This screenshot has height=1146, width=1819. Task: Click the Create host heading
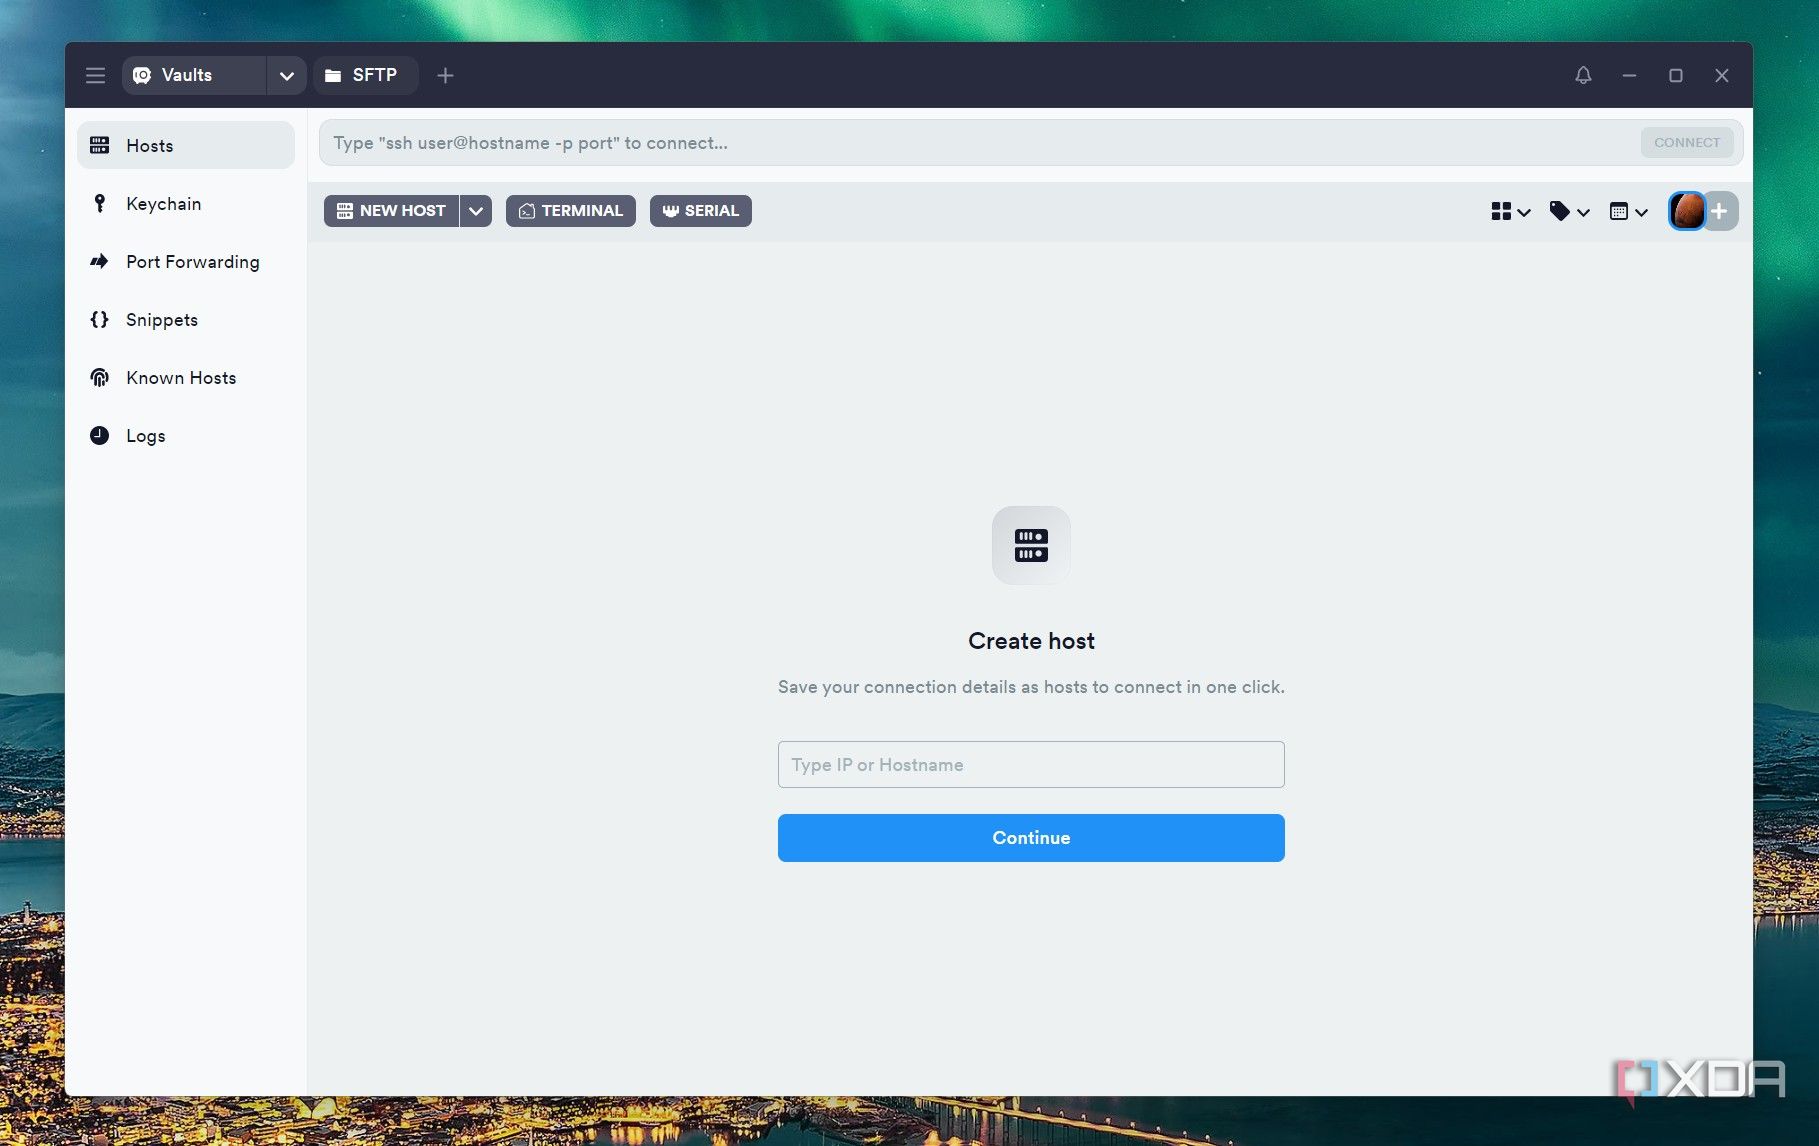(1031, 641)
